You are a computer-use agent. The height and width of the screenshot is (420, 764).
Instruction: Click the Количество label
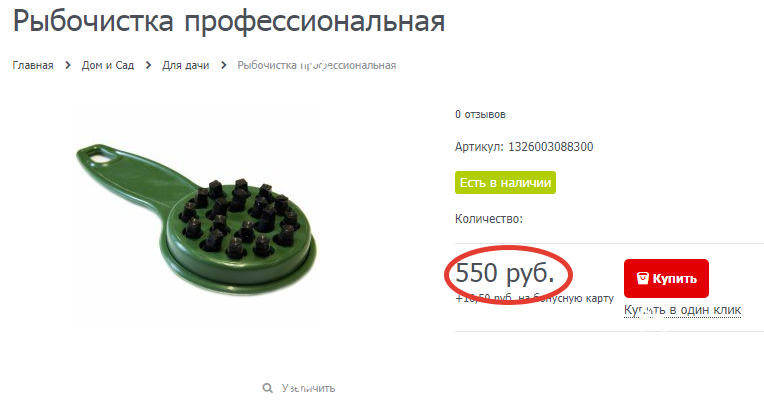click(x=489, y=219)
